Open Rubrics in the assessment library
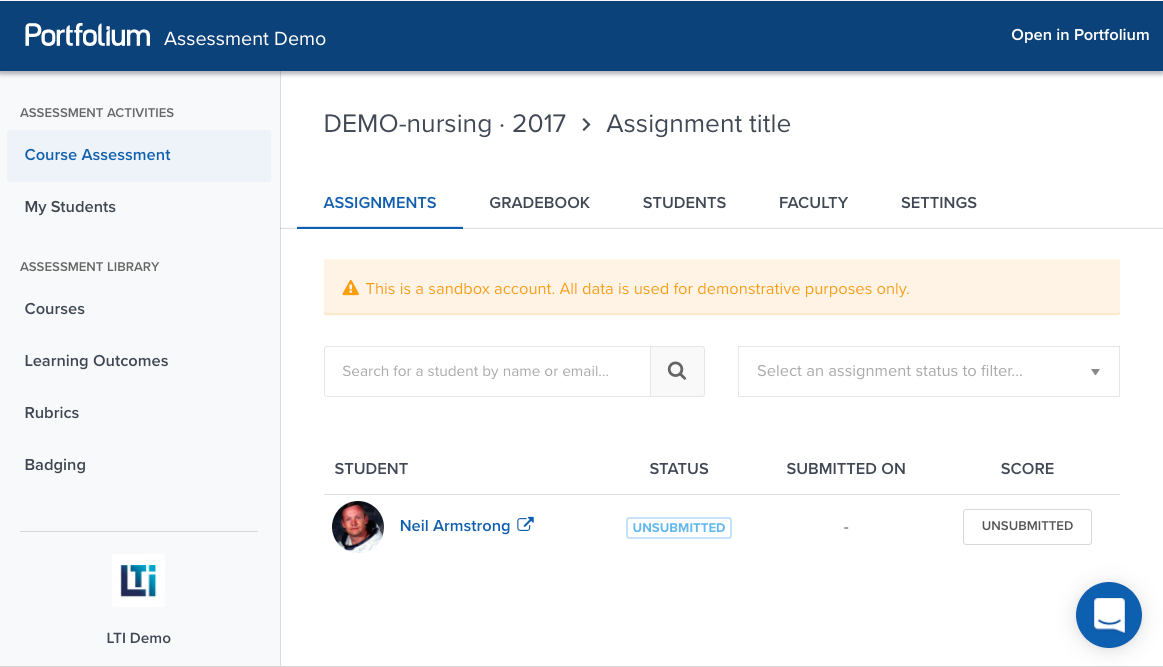 tap(52, 413)
